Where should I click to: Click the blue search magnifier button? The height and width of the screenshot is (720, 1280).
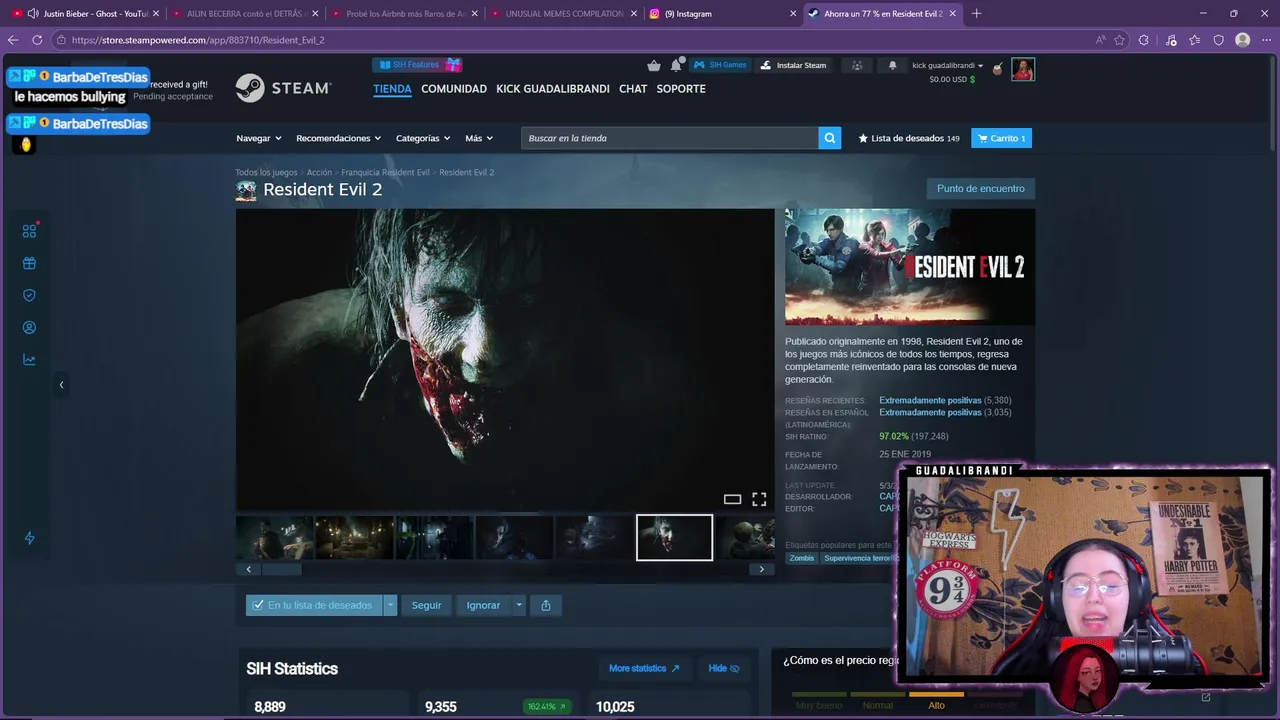pyautogui.click(x=829, y=138)
